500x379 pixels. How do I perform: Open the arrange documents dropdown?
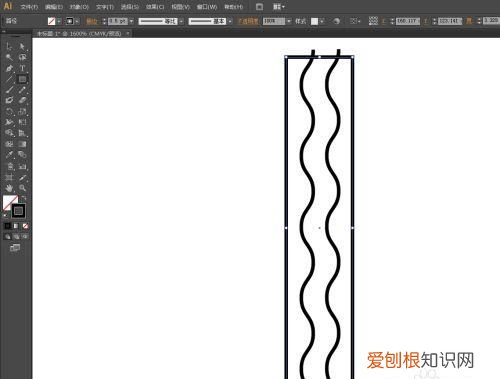point(279,7)
